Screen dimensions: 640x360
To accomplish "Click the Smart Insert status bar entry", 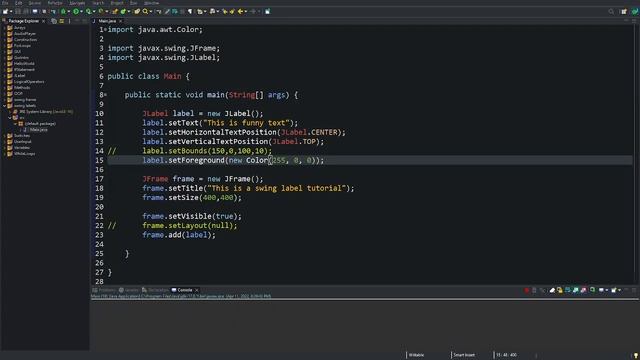I will pos(464,355).
